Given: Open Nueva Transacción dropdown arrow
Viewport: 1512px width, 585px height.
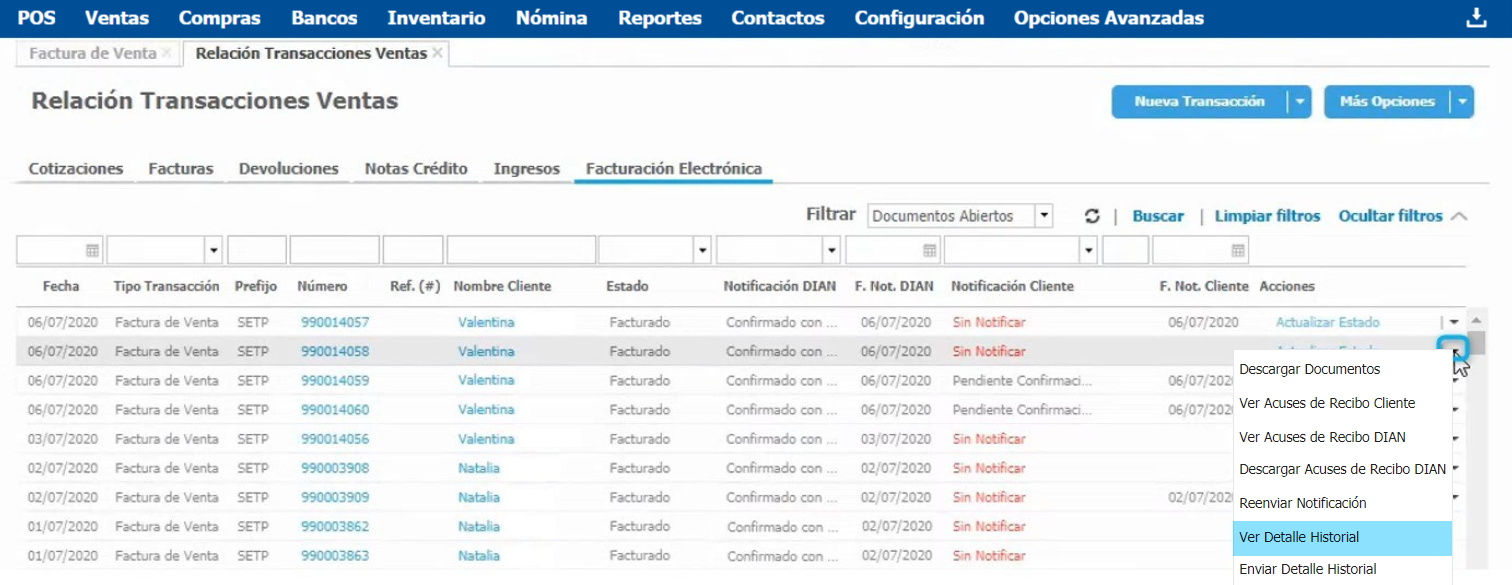Looking at the screenshot, I should (1298, 102).
